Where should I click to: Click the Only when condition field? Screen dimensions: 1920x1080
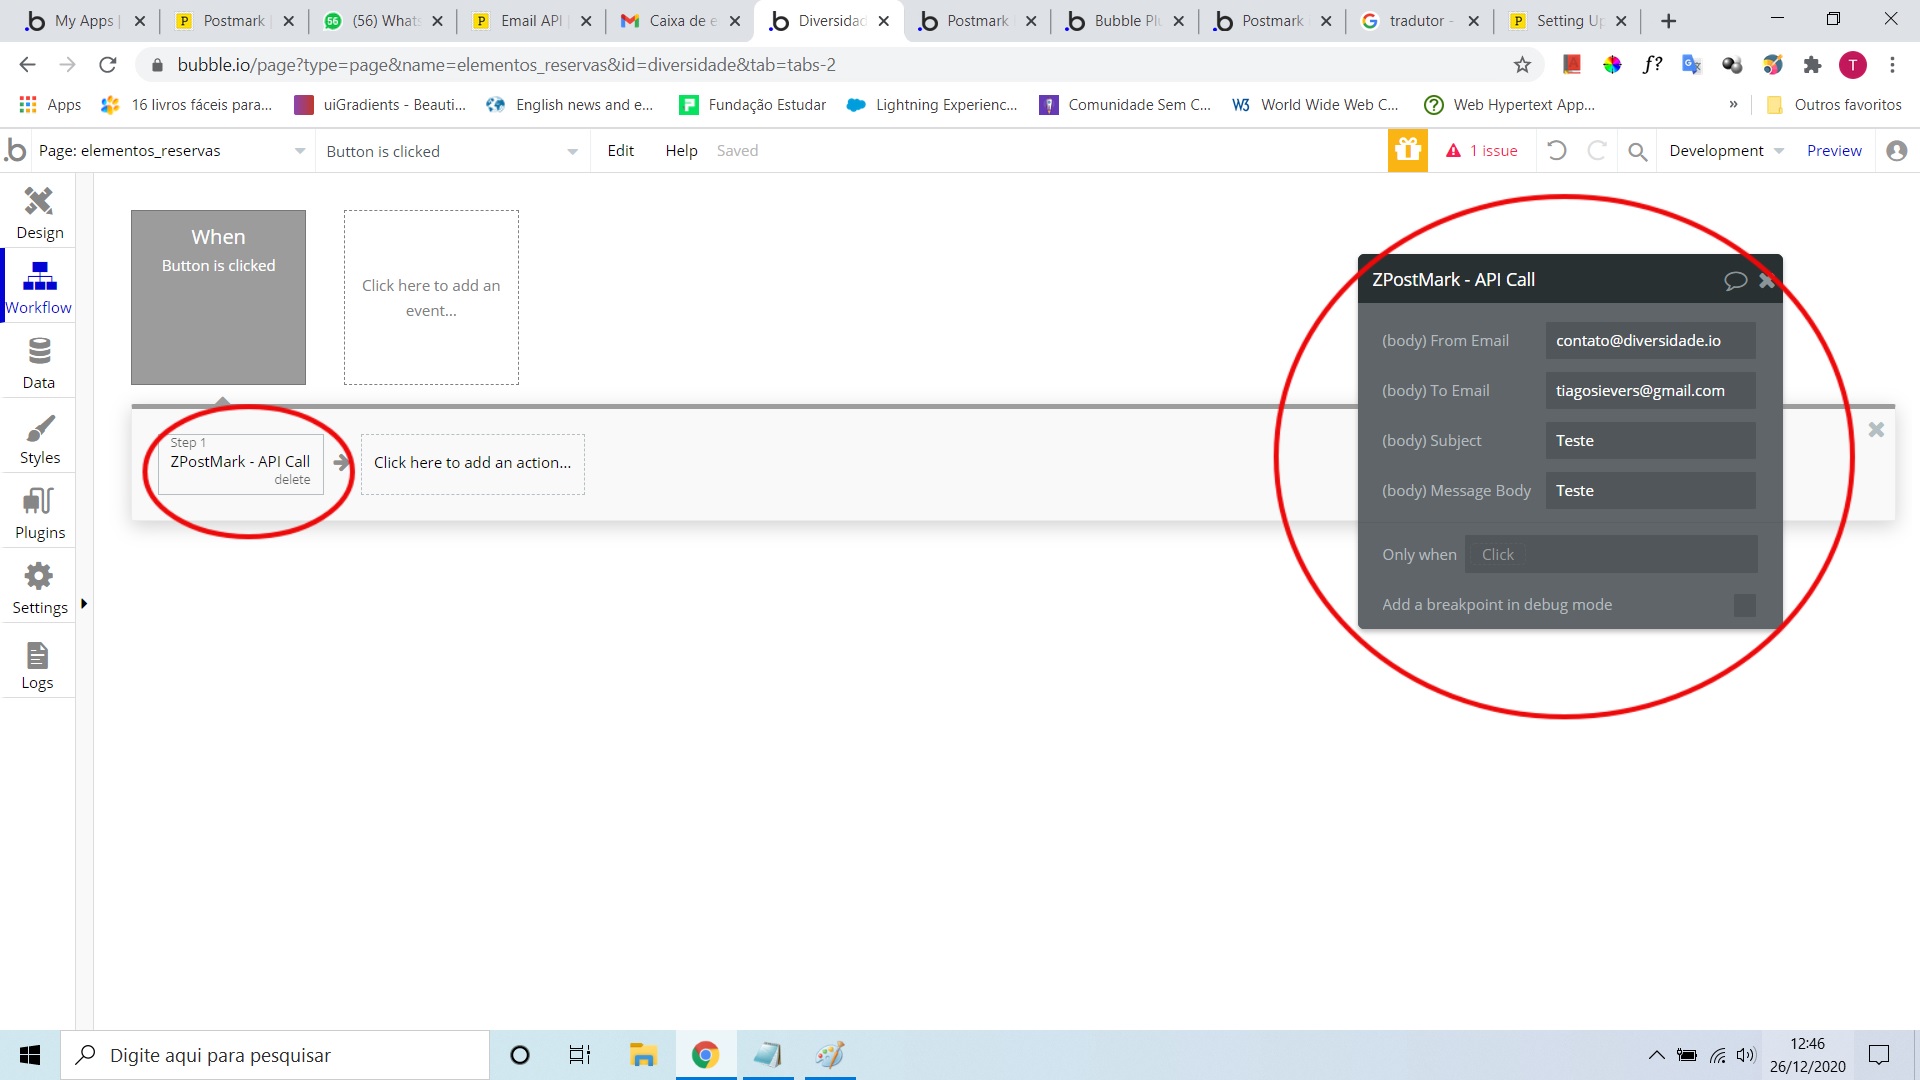click(x=1611, y=555)
